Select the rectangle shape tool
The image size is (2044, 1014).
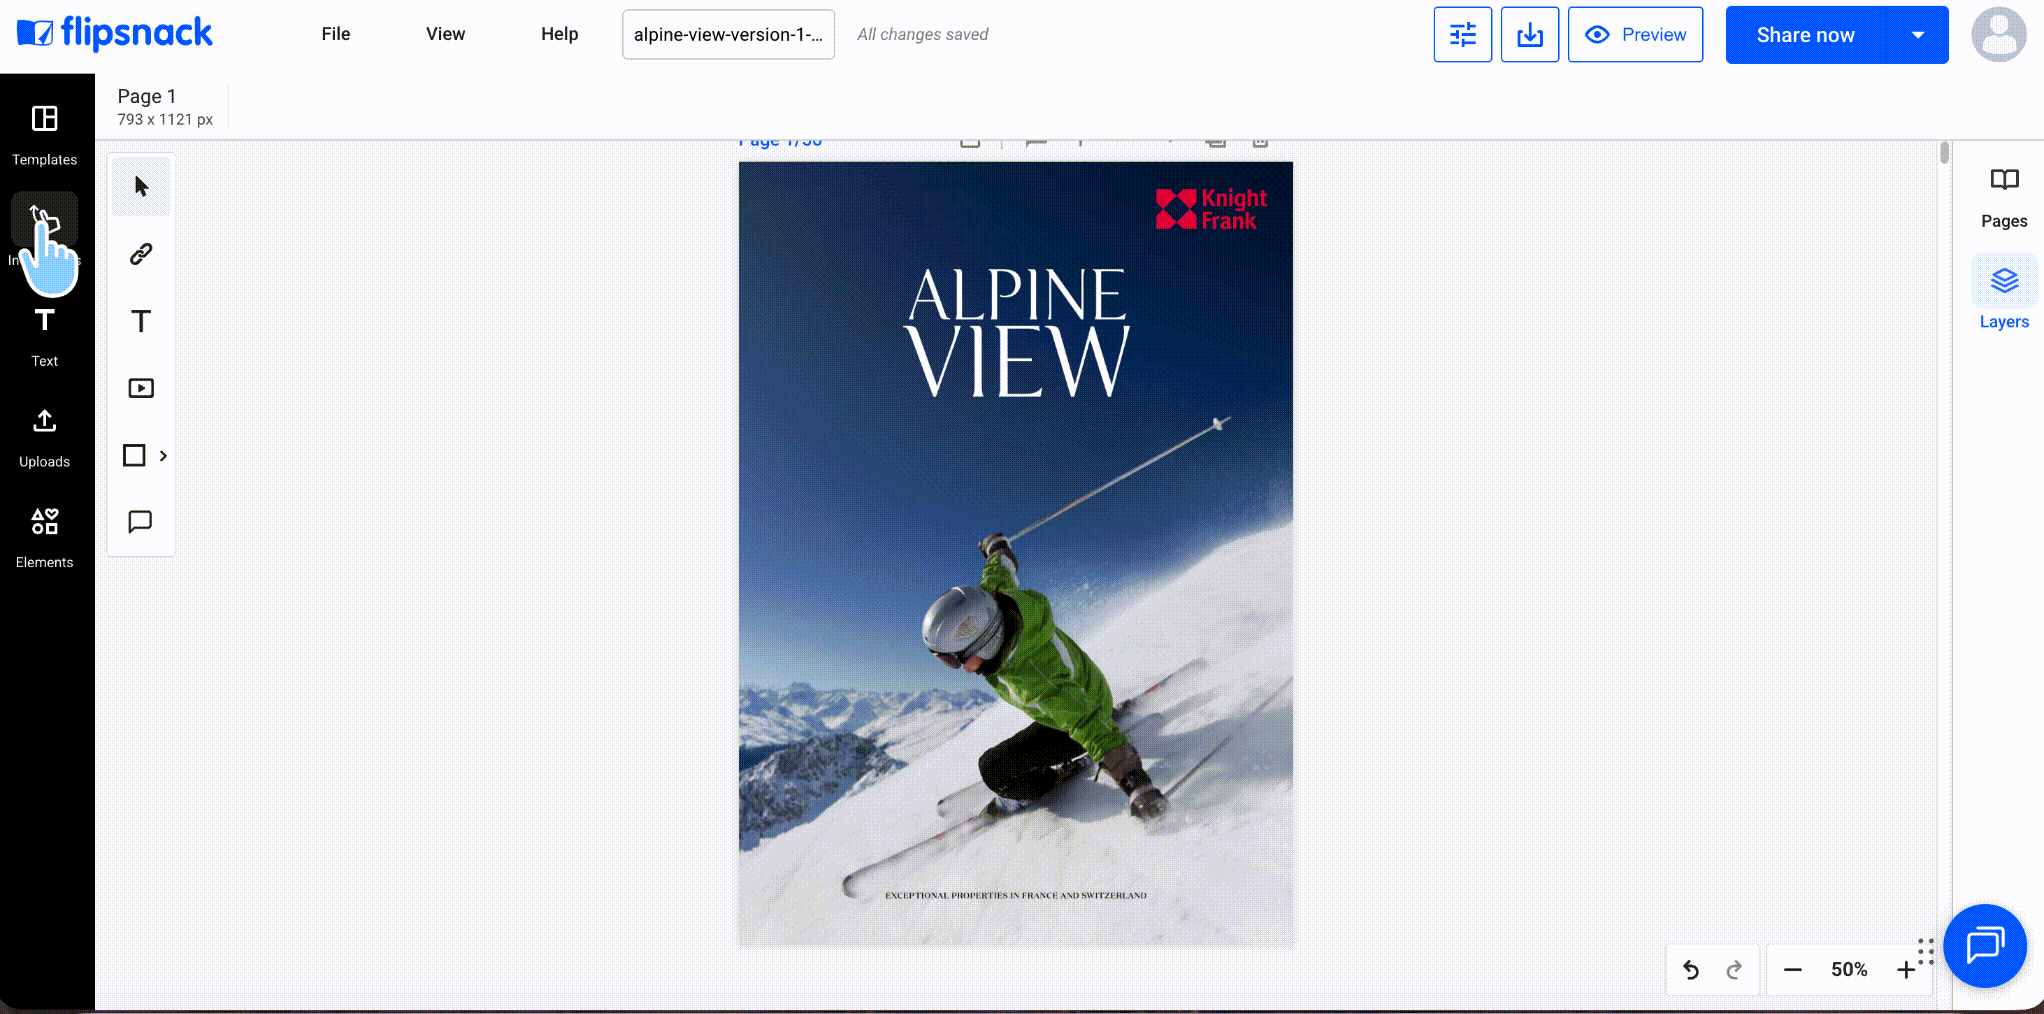[134, 455]
